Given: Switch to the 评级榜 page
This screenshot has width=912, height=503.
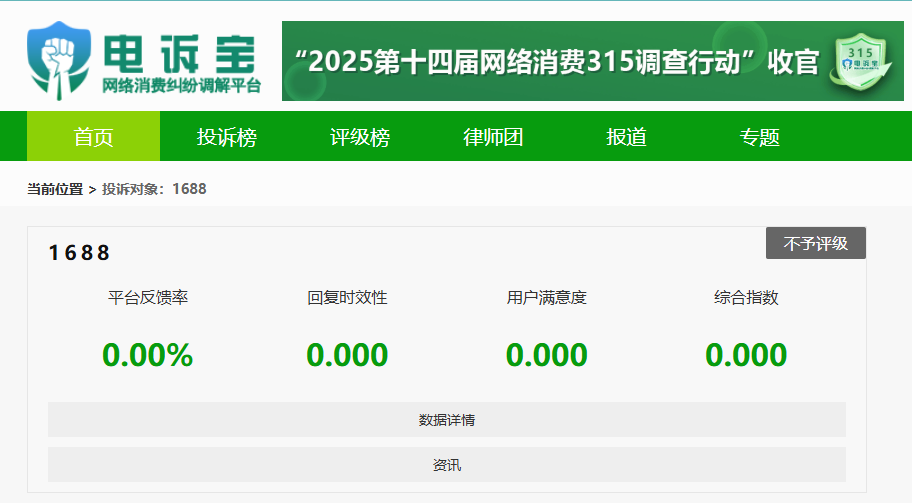Looking at the screenshot, I should pyautogui.click(x=360, y=137).
